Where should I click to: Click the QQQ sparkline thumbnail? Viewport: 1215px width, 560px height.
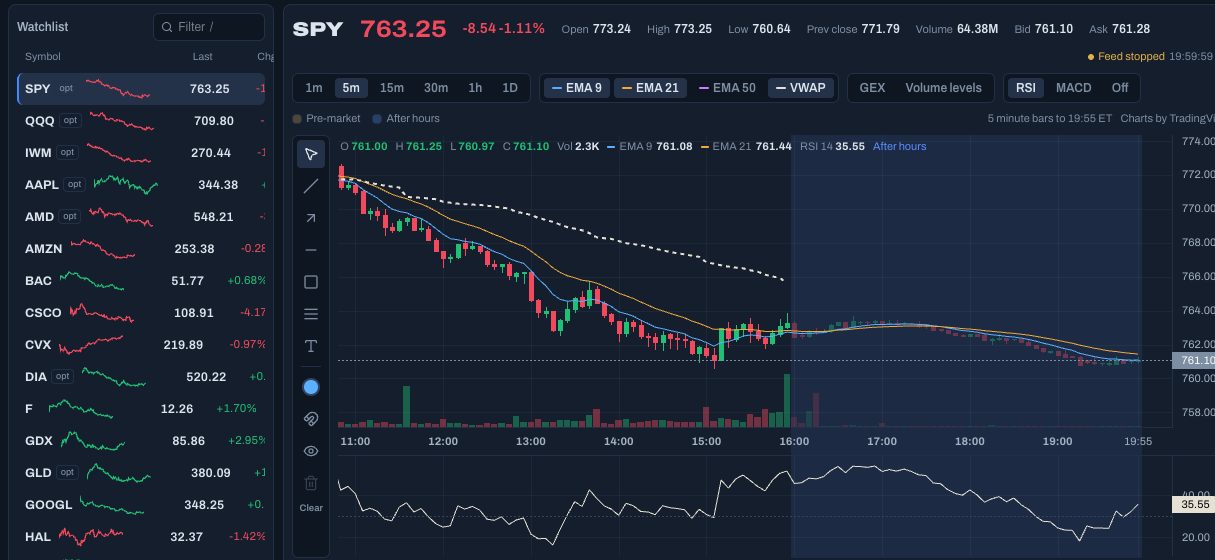click(120, 121)
